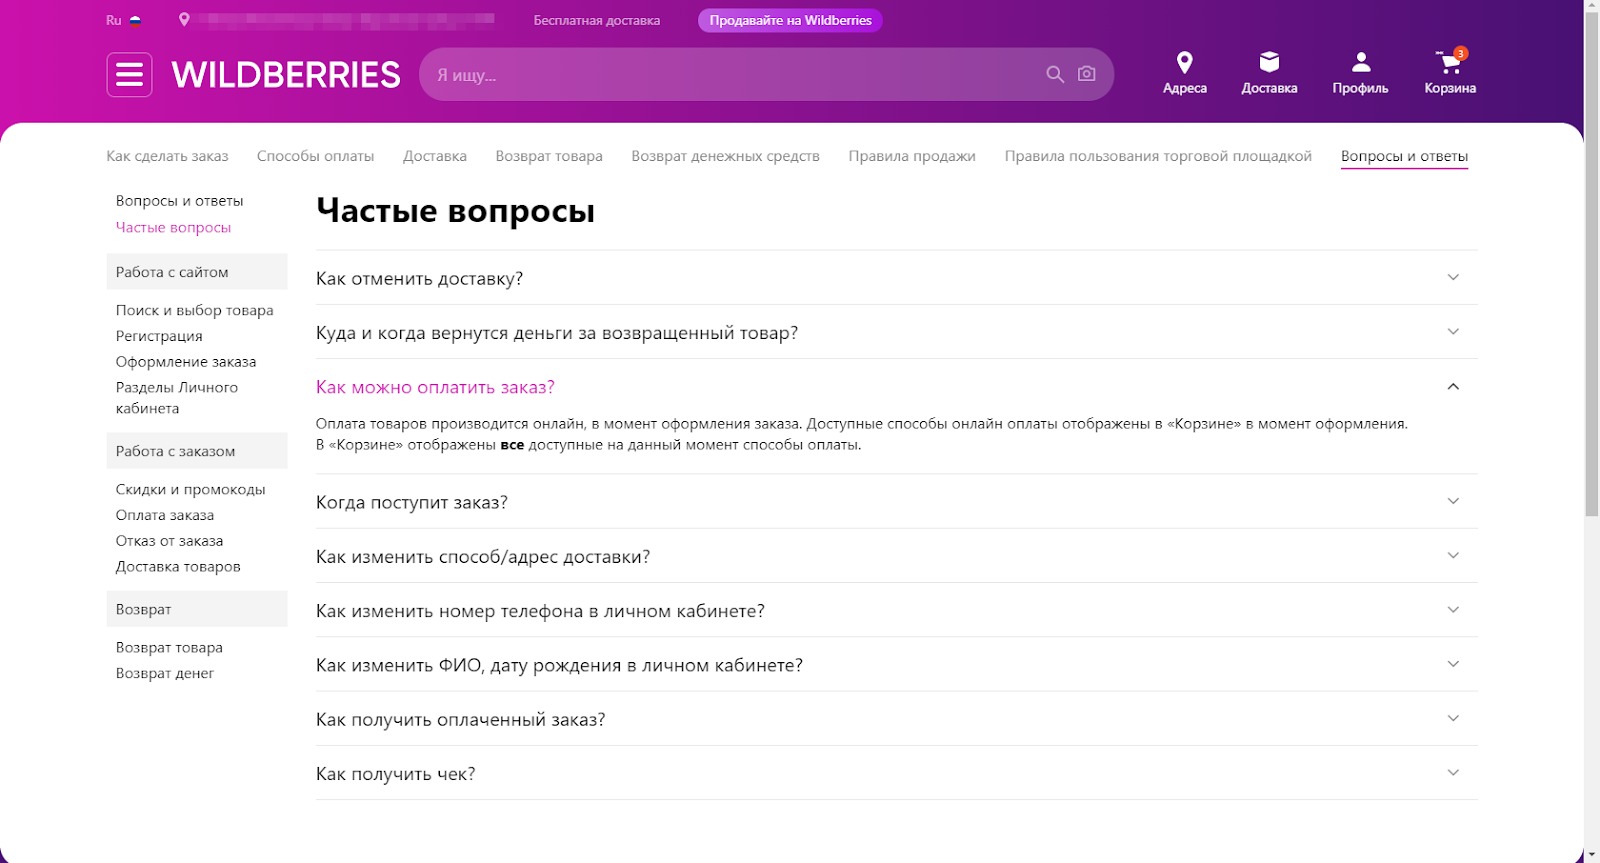The image size is (1600, 863).
Task: Expand chevron for Как изменить ФИО, дату рождения
Action: coord(1453,664)
